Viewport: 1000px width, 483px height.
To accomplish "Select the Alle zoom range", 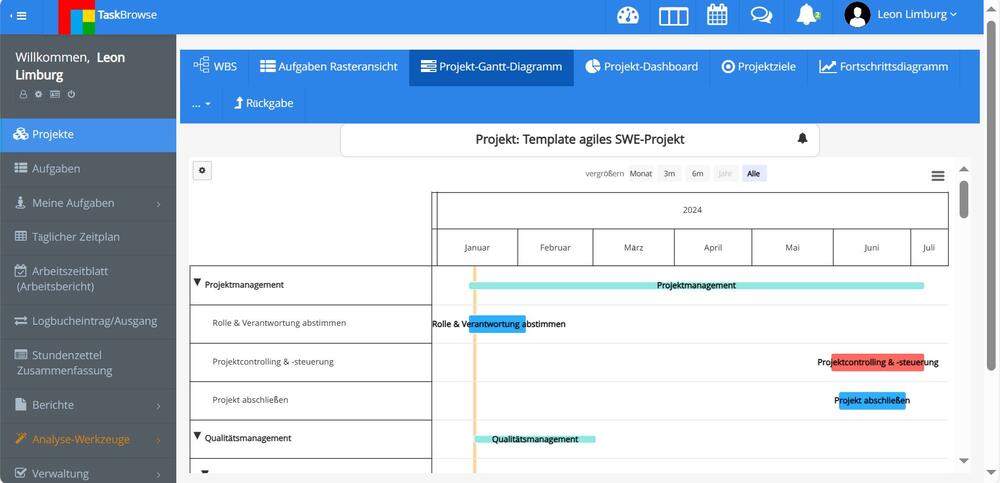I will (753, 174).
